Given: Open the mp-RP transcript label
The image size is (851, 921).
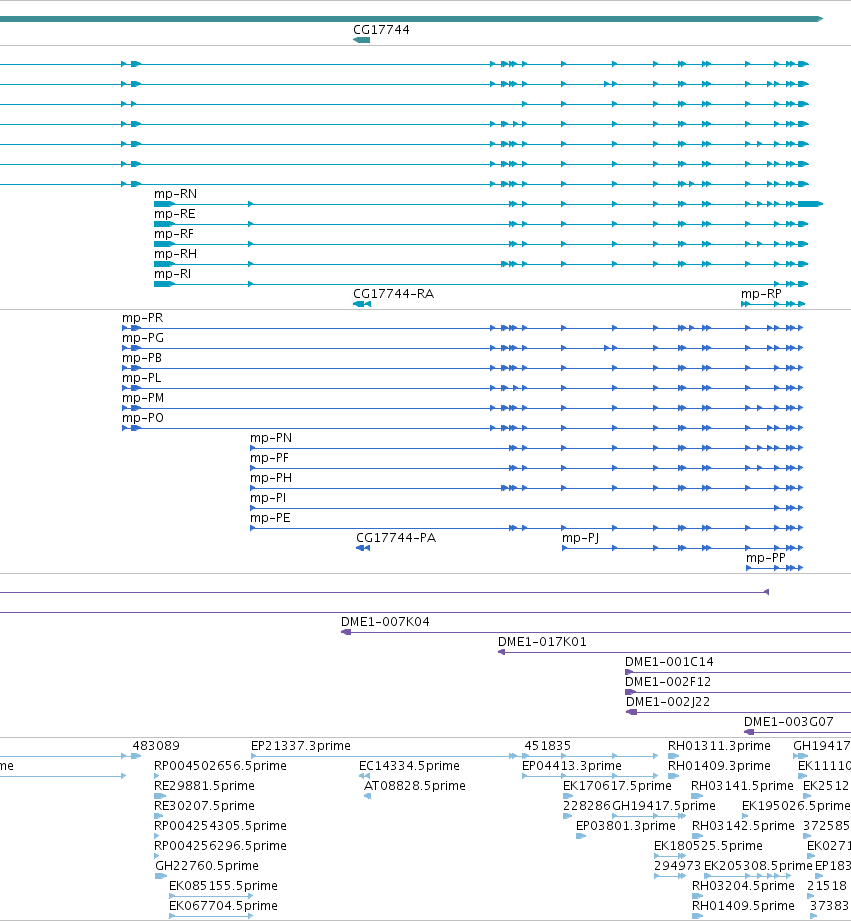Looking at the screenshot, I should click(761, 294).
